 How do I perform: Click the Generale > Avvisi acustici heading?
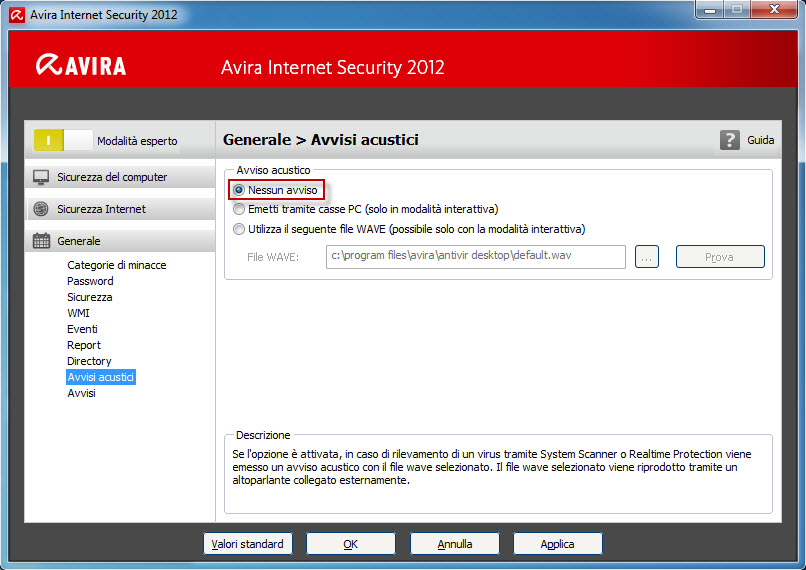coord(321,140)
